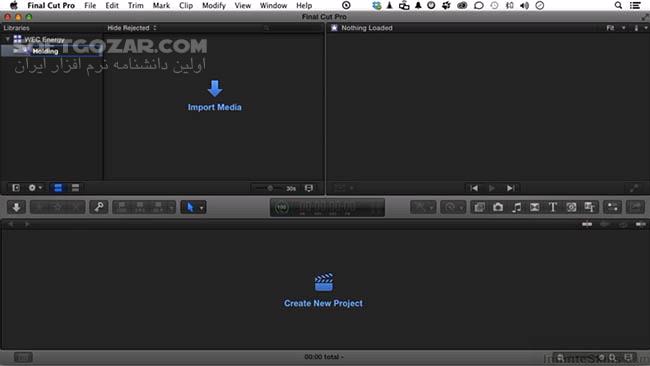
Task: Show the Effects browser
Action: [480, 207]
